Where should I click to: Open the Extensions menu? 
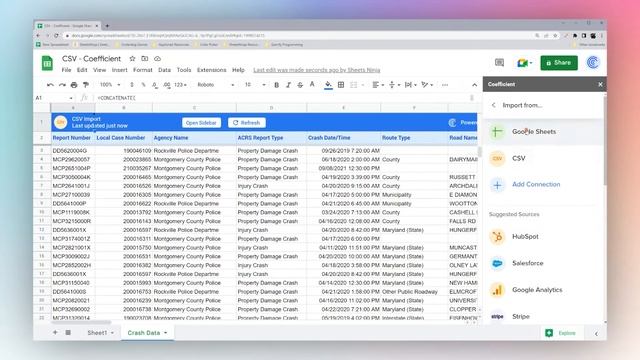211,70
